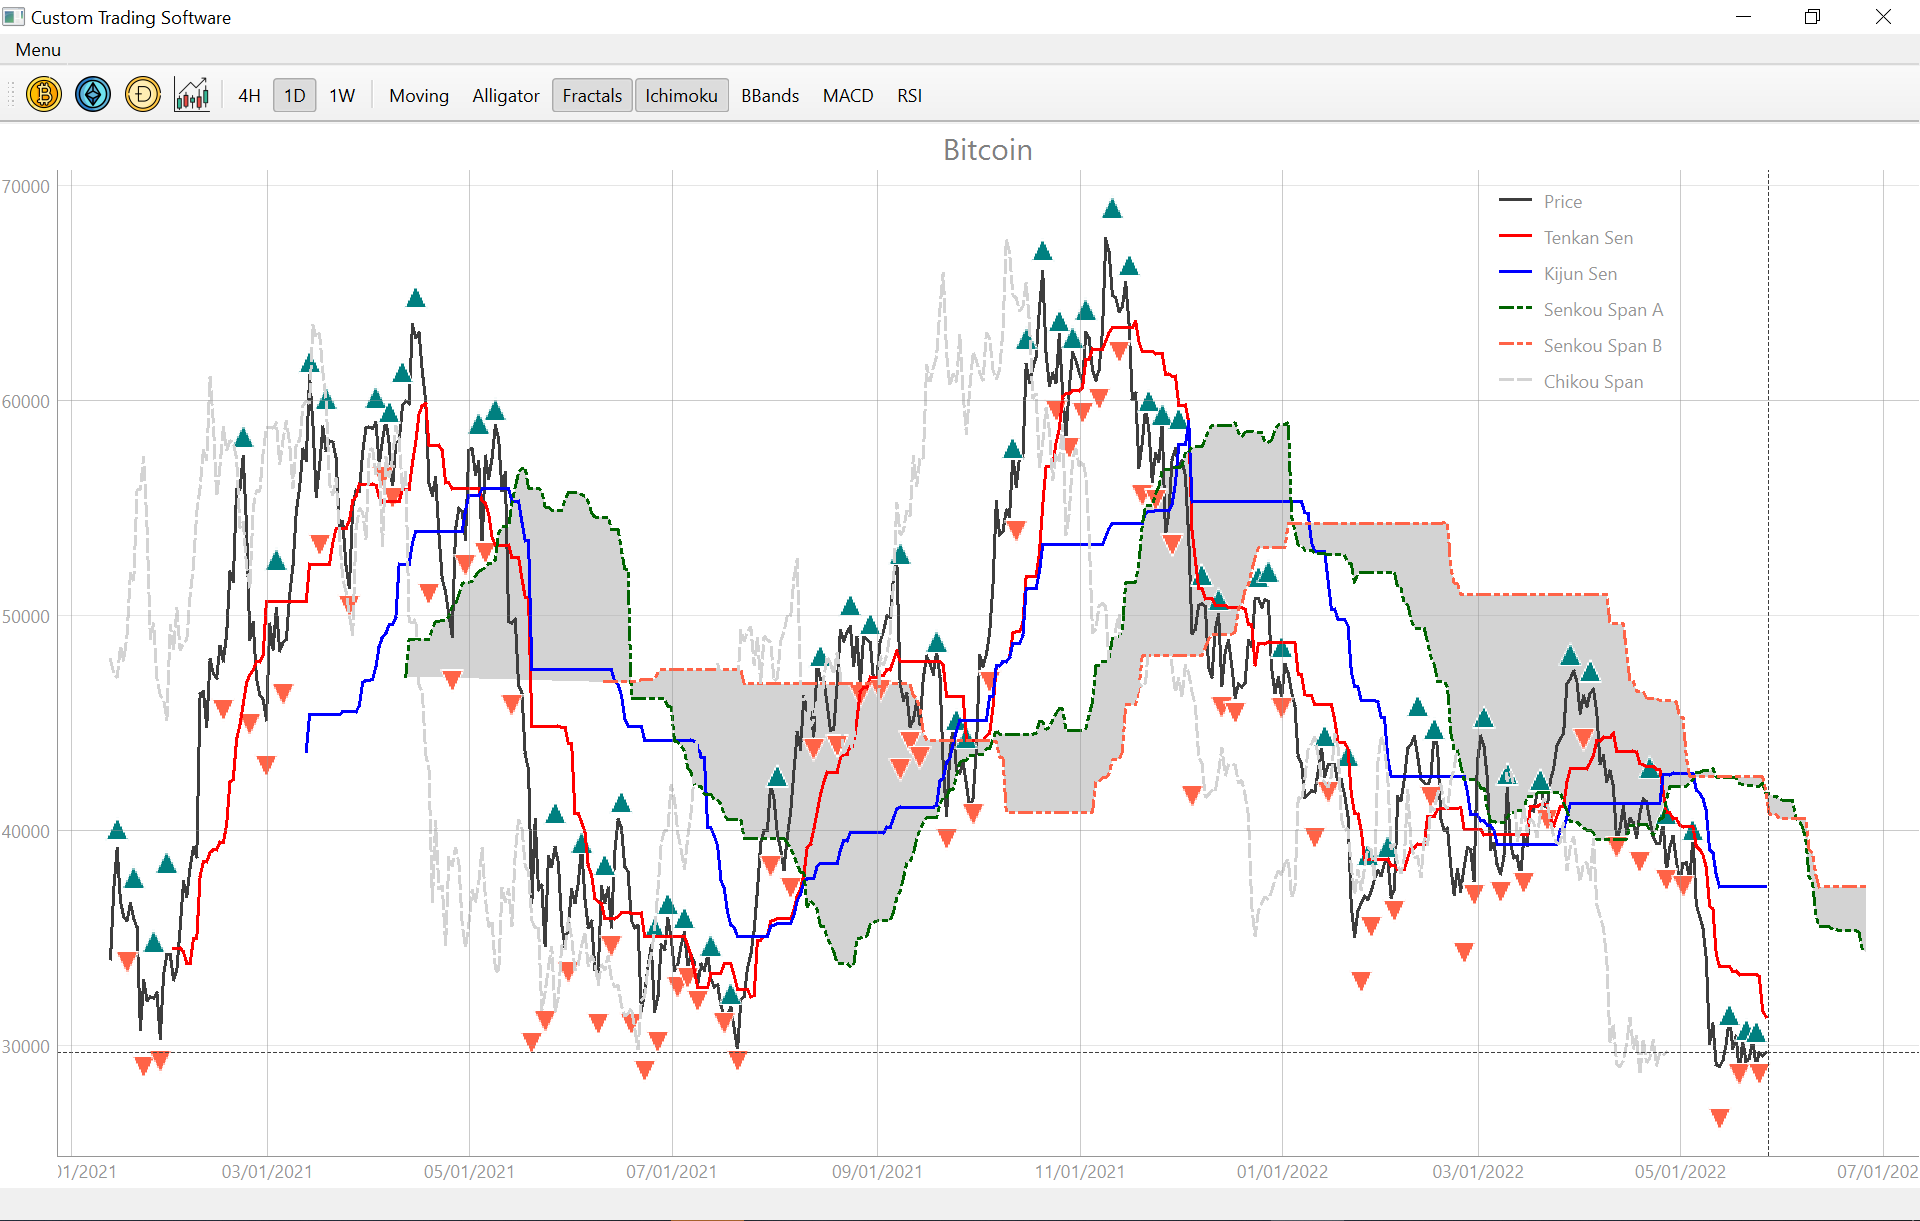Switch to the 1W timeframe
The height and width of the screenshot is (1221, 1920).
point(342,96)
